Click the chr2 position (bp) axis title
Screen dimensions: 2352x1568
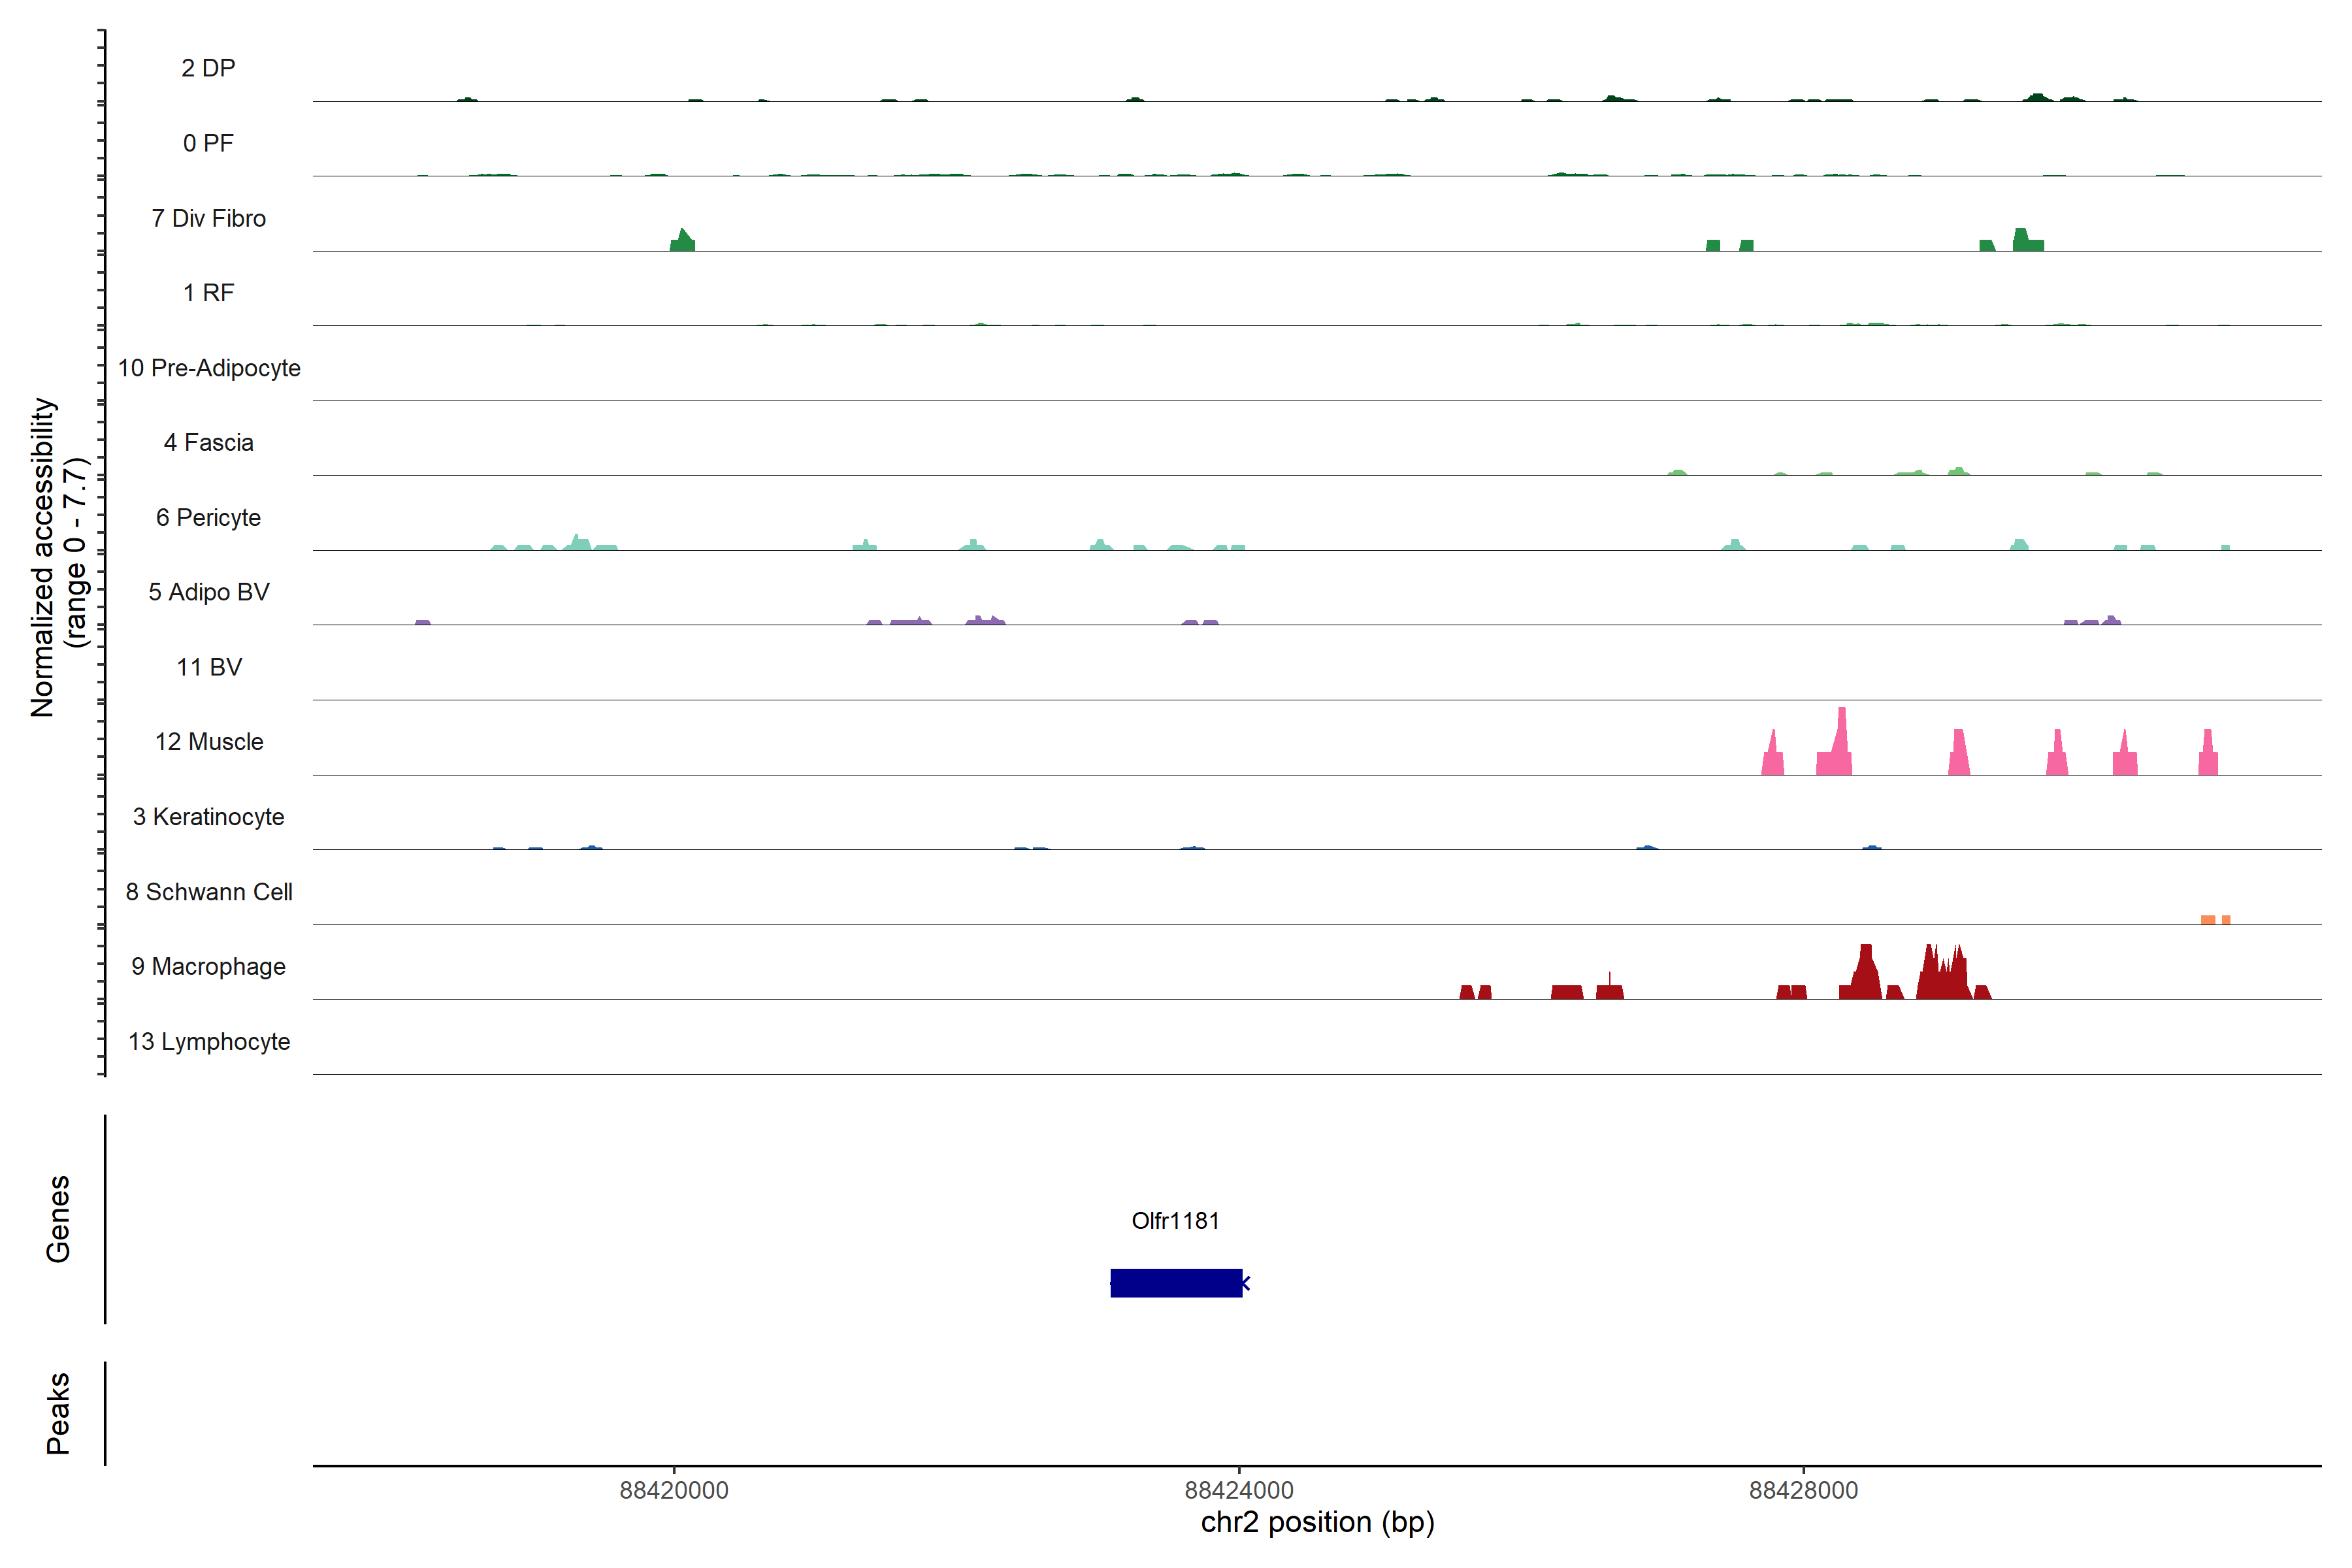(1317, 1523)
